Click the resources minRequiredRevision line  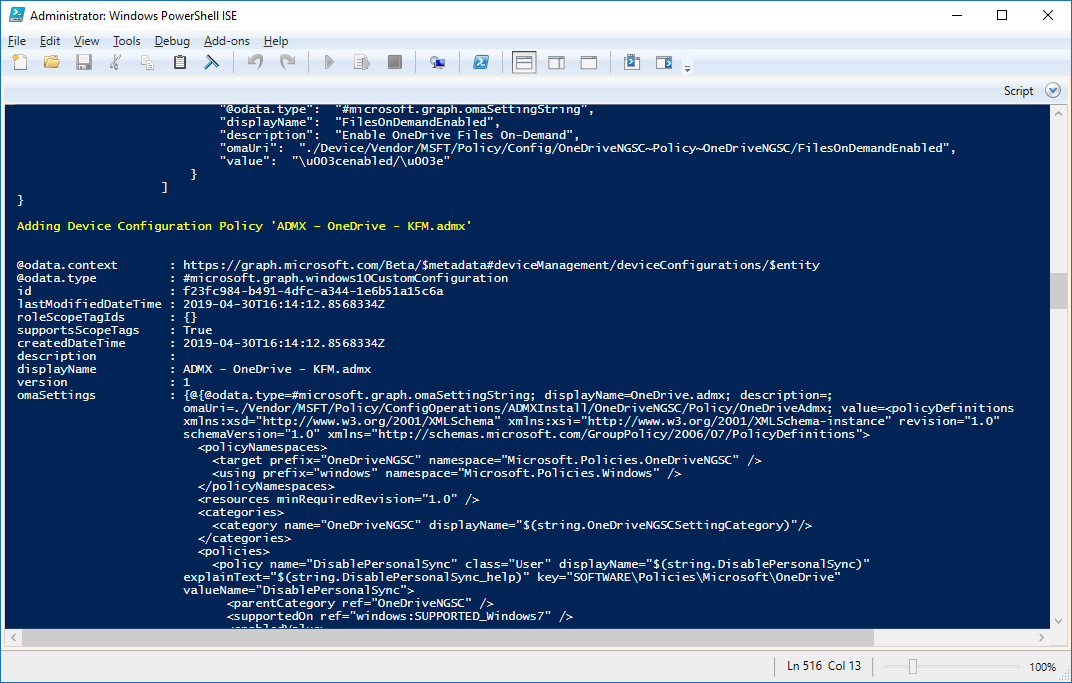[x=338, y=498]
